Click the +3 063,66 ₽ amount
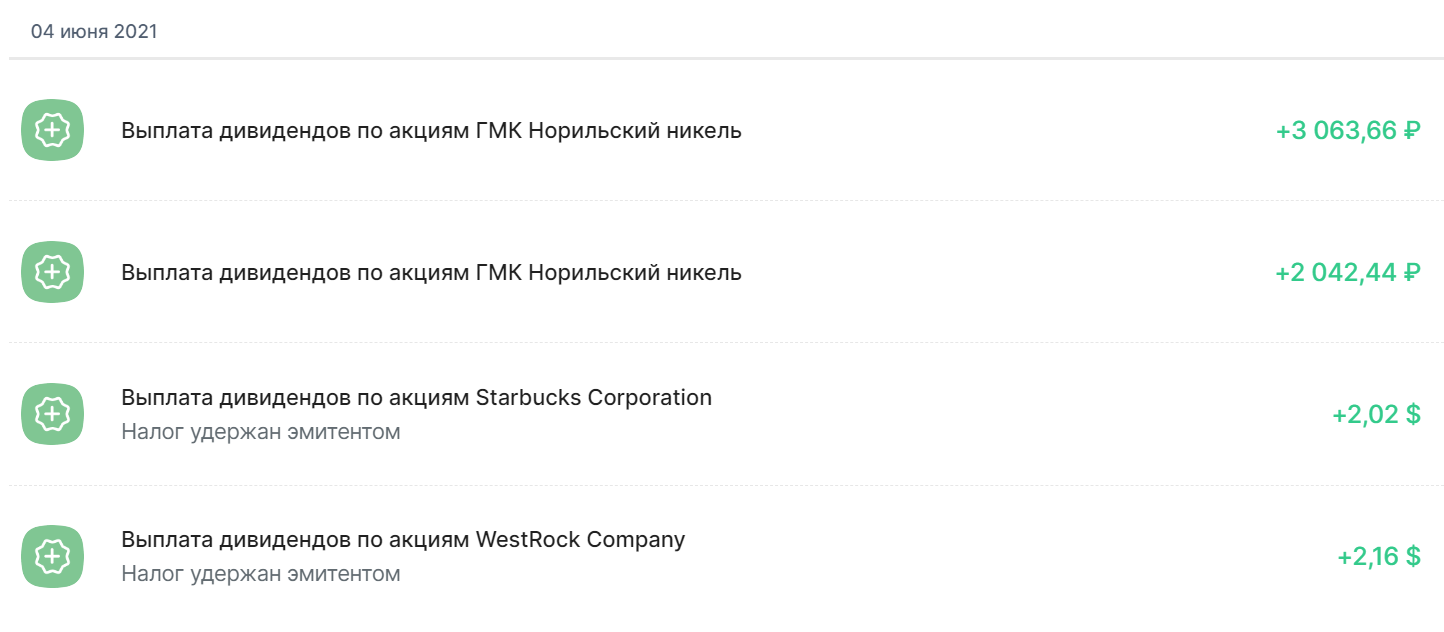The height and width of the screenshot is (632, 1444). pyautogui.click(x=1348, y=130)
